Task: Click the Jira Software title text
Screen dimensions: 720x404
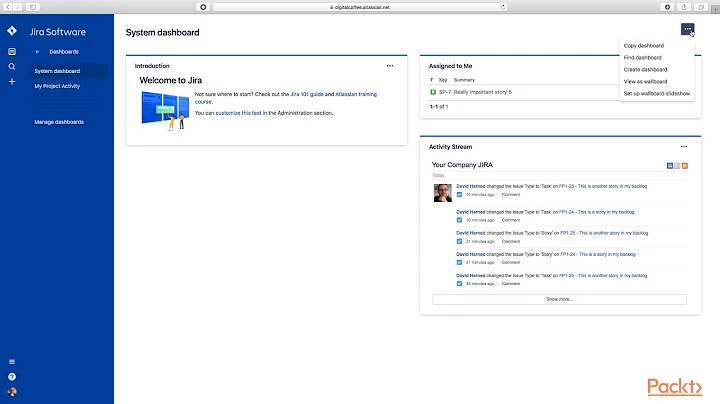Action: tap(58, 32)
